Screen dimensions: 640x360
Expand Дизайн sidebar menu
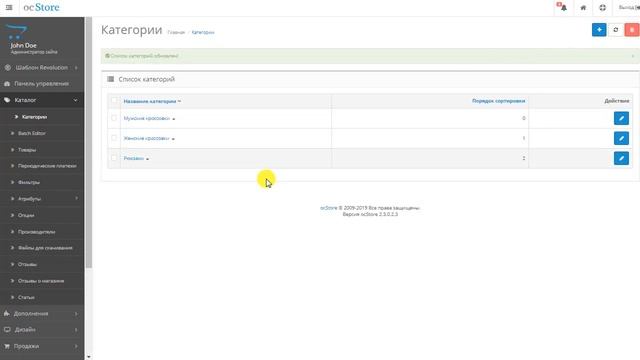[x=42, y=330]
